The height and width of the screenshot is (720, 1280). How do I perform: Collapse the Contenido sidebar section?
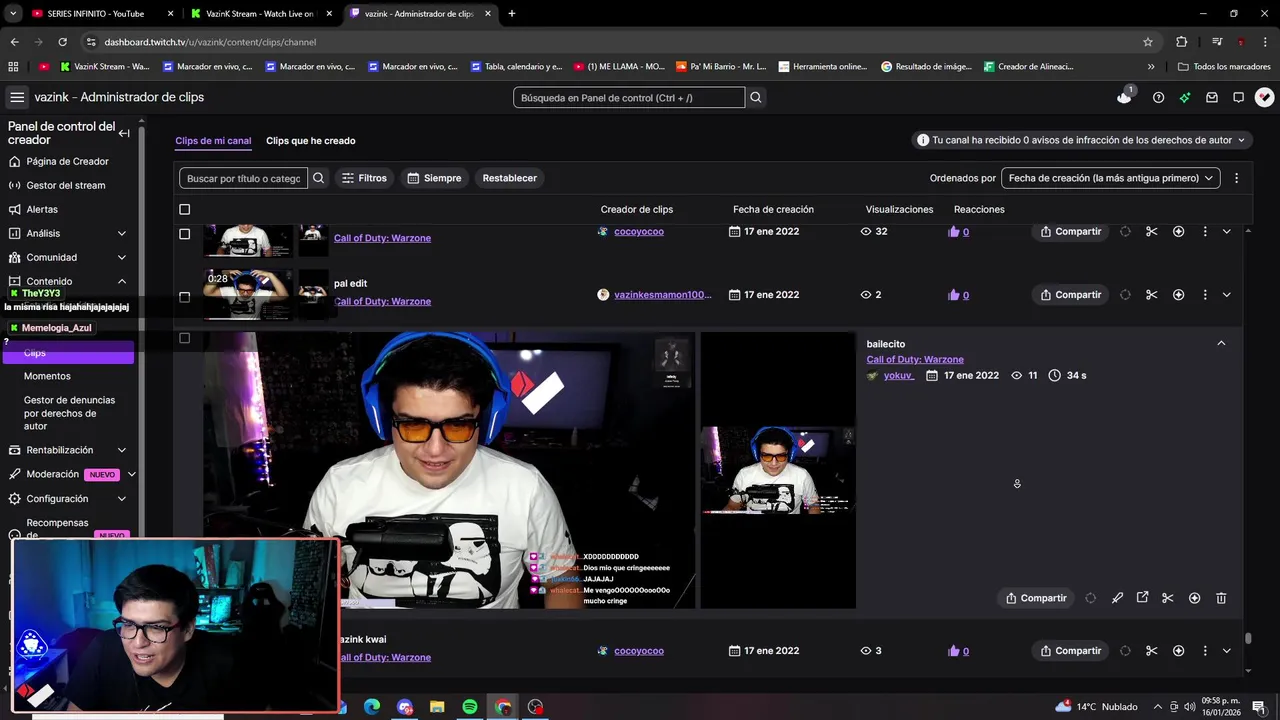click(x=122, y=282)
